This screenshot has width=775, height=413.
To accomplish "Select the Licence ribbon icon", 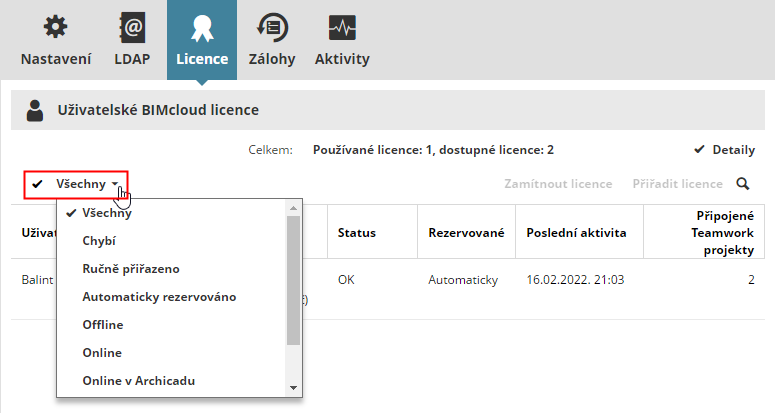I will (x=202, y=28).
